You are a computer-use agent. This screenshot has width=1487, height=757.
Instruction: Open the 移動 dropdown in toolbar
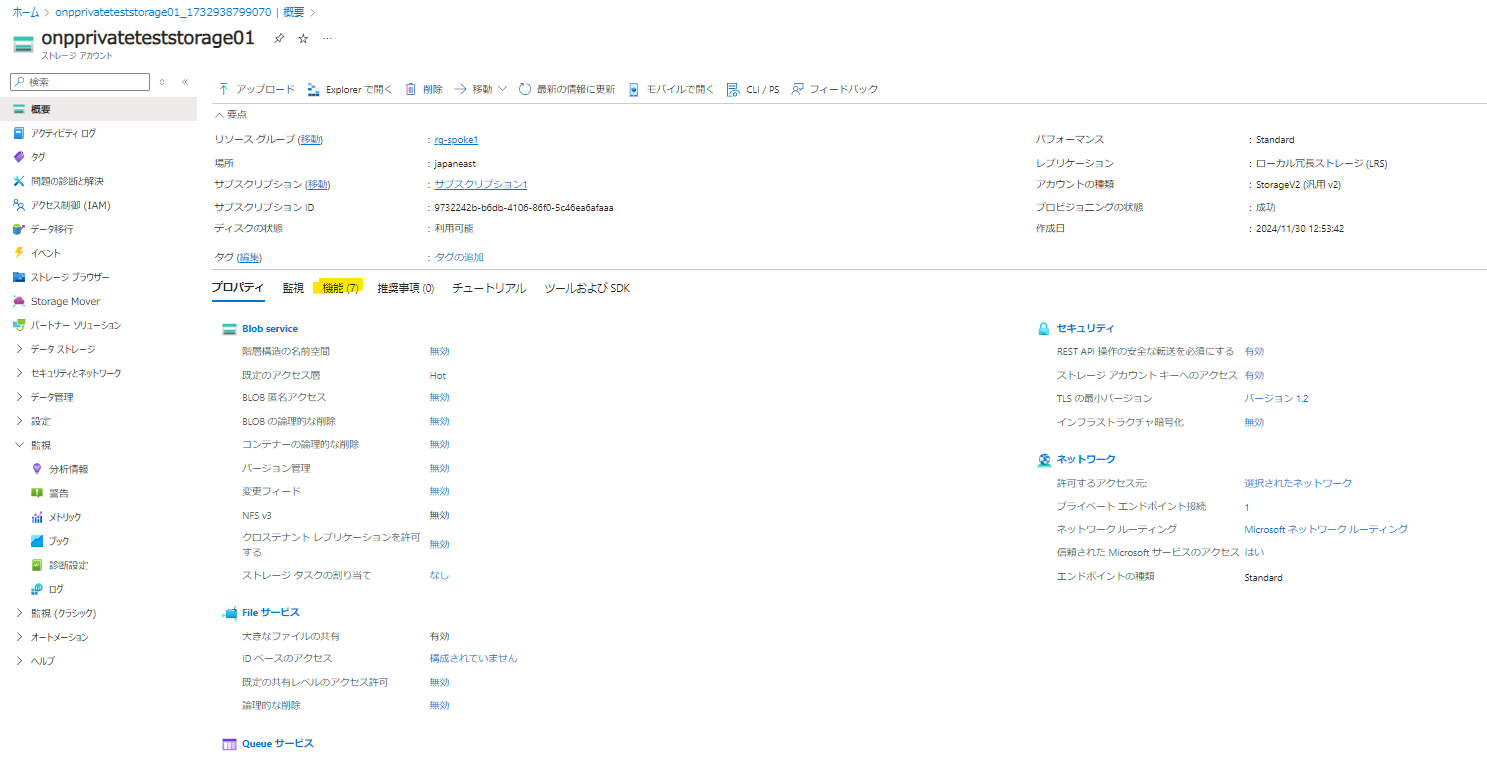(481, 89)
